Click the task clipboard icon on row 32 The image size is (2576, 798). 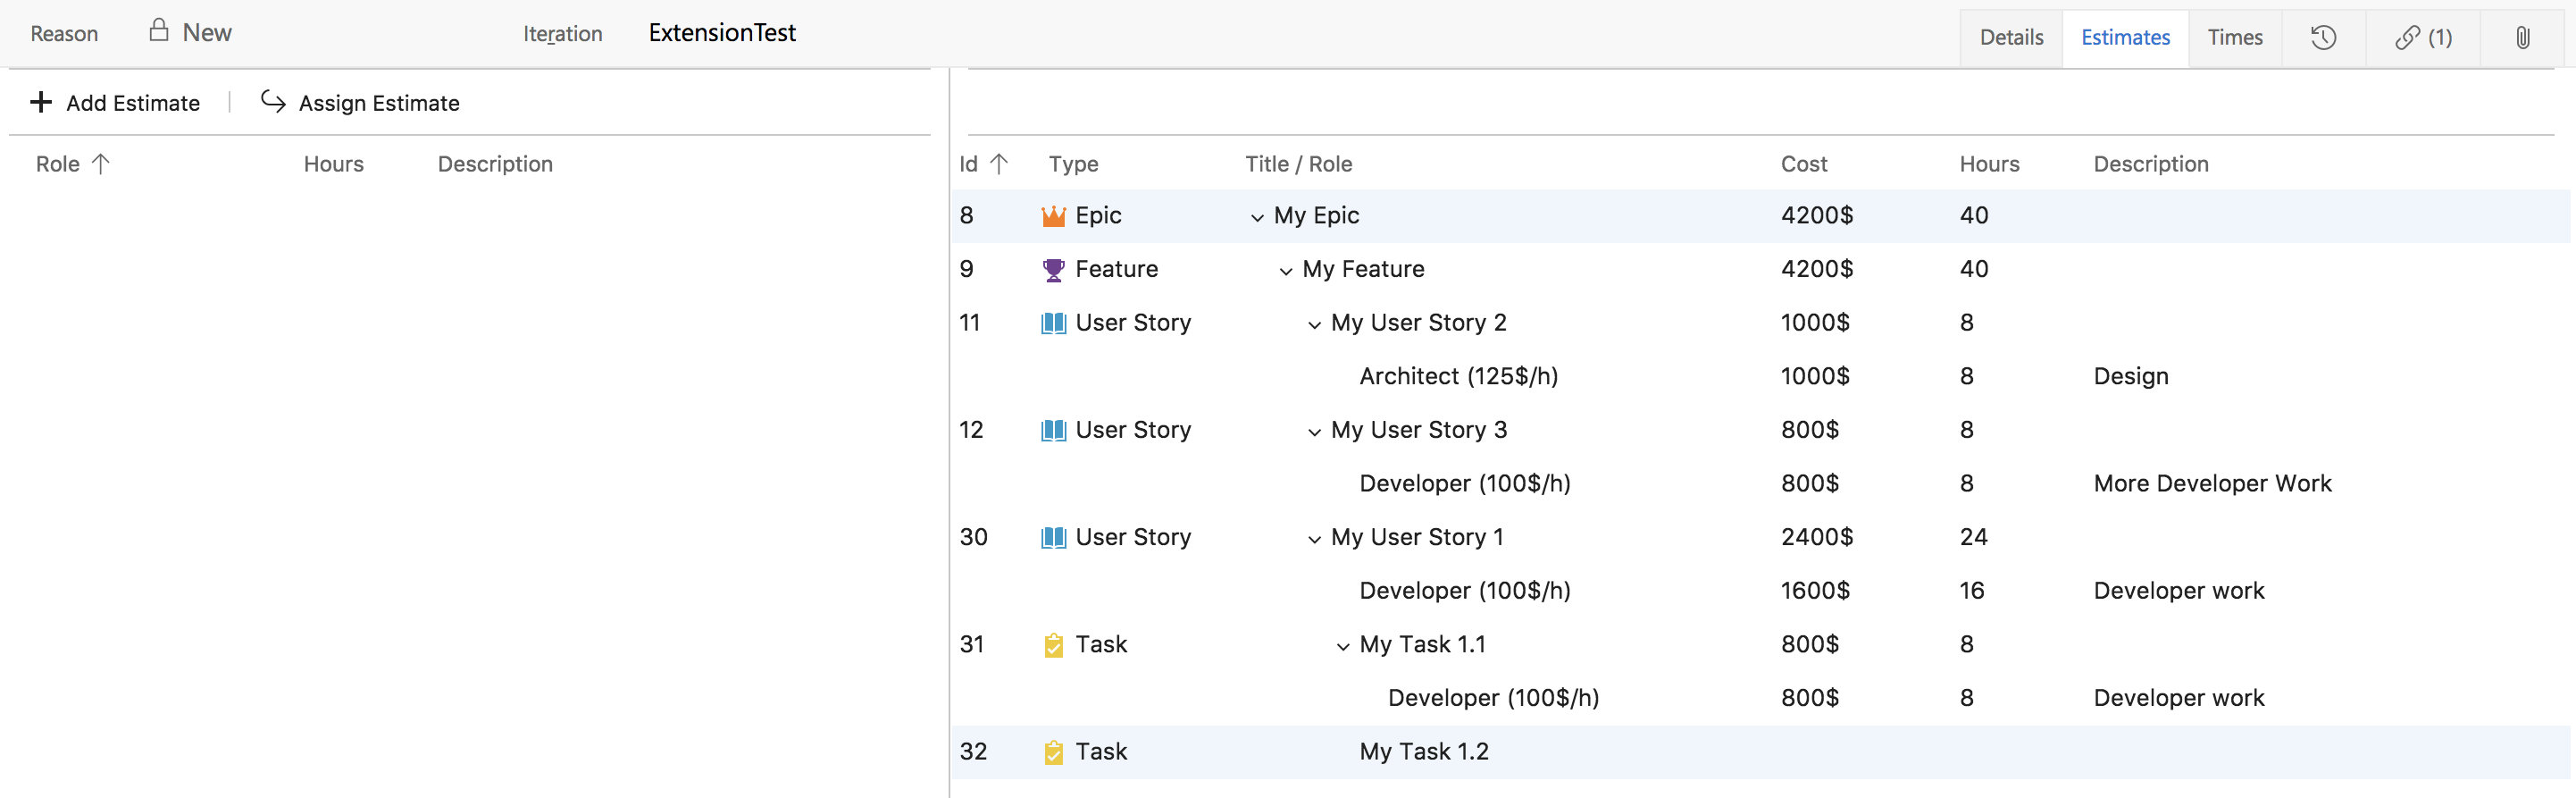(1053, 752)
